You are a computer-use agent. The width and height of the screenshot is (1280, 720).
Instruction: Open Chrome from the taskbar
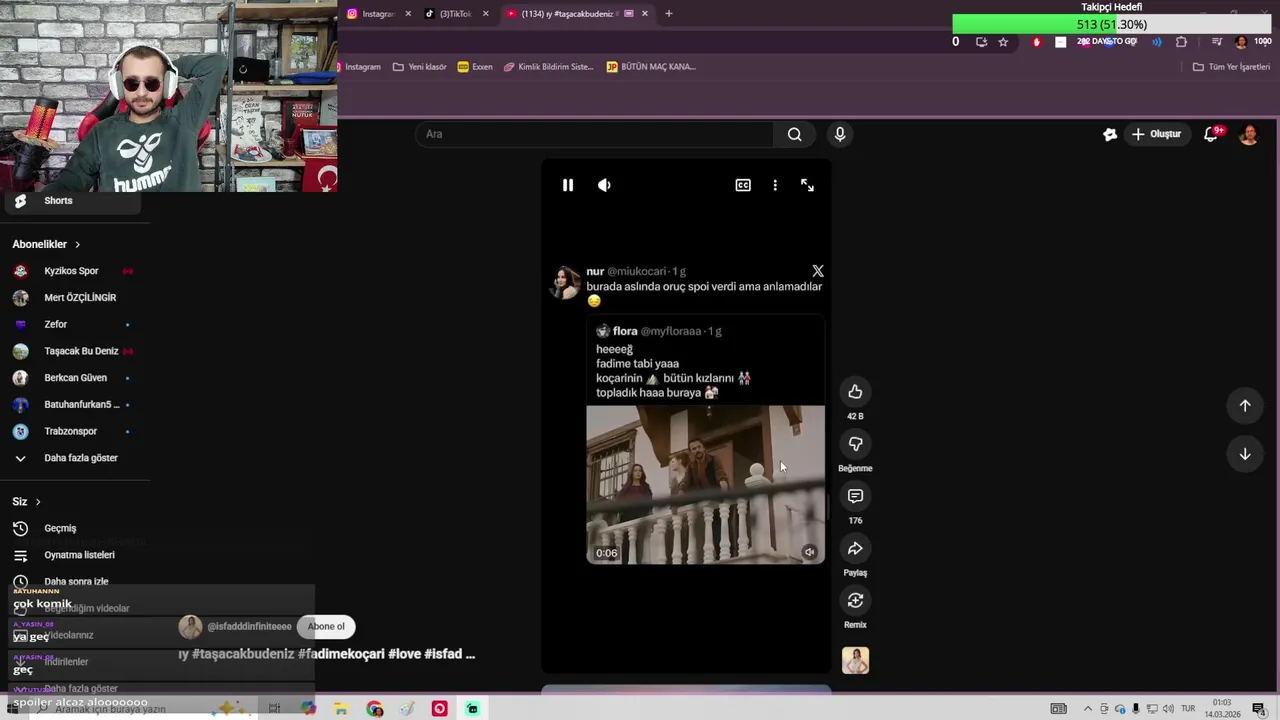point(374,709)
